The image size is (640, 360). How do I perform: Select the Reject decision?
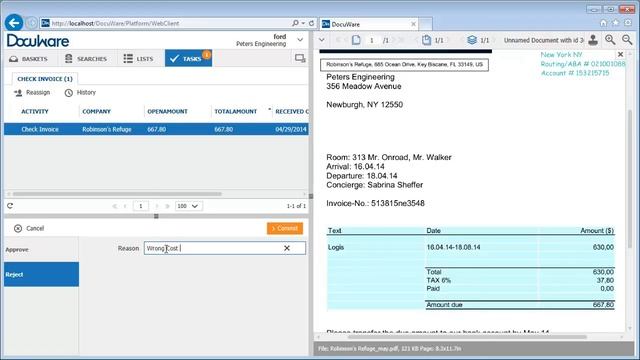tap(41, 274)
